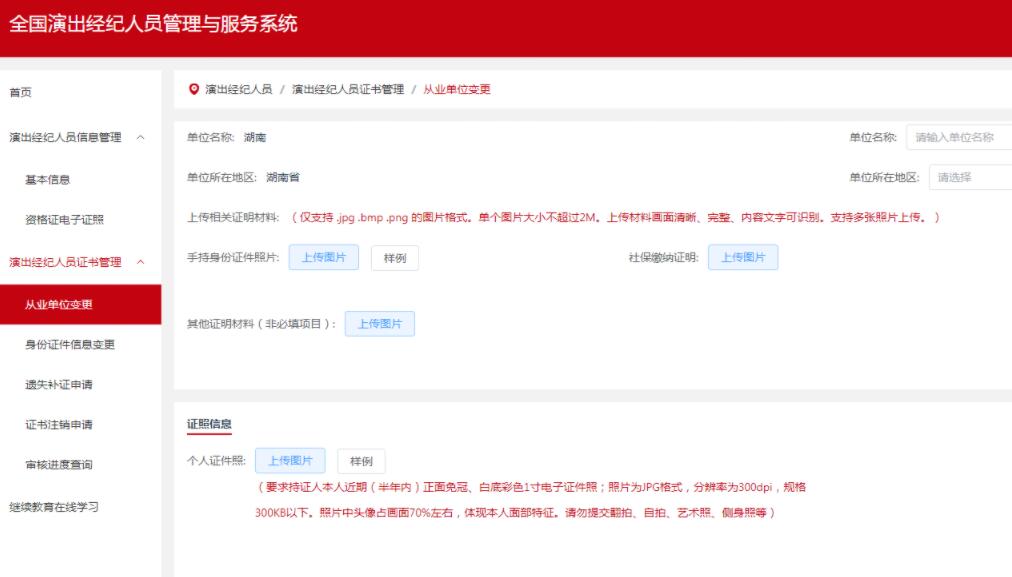Screen dimensions: 1012x577
Task: Open 遗失补证申请 page
Action: point(58,385)
